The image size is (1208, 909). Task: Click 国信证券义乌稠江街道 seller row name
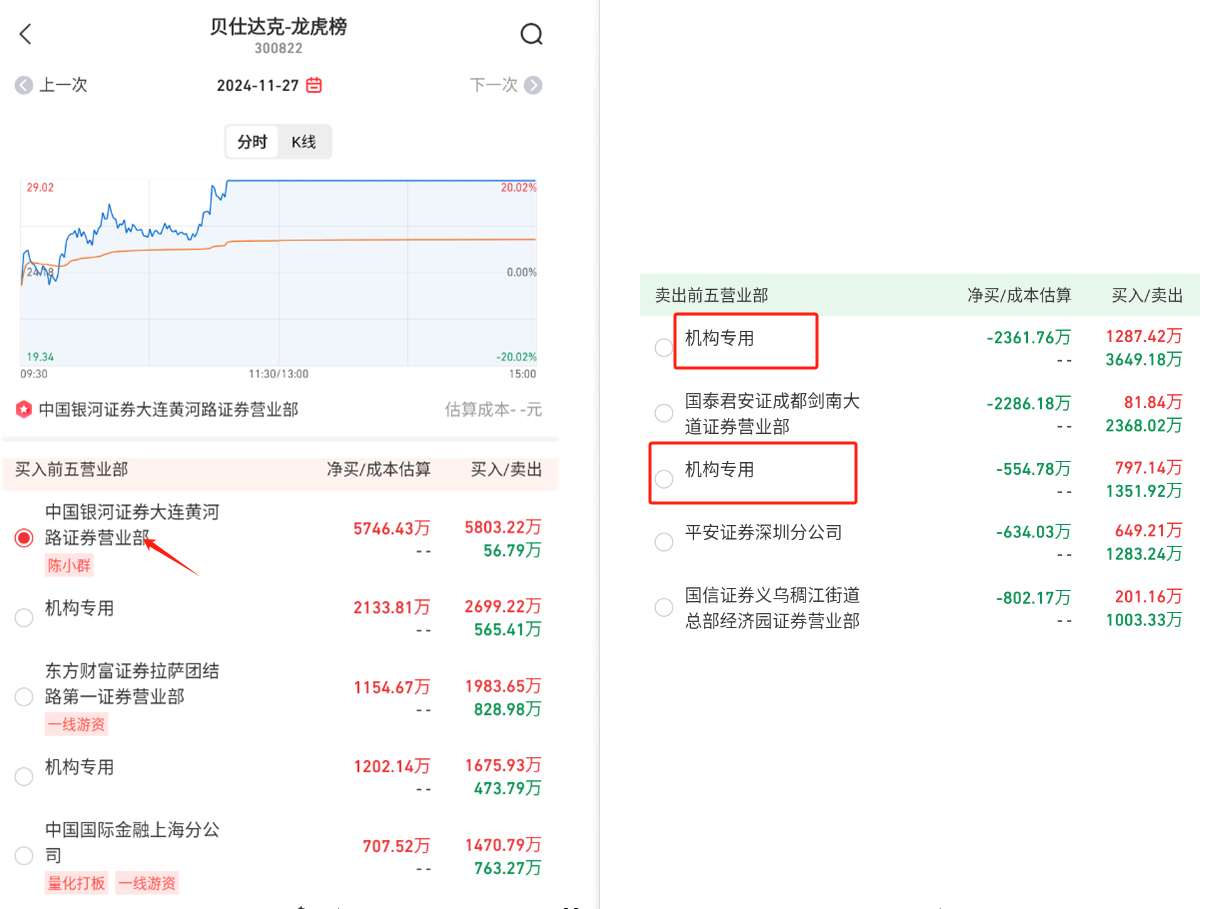point(772,607)
